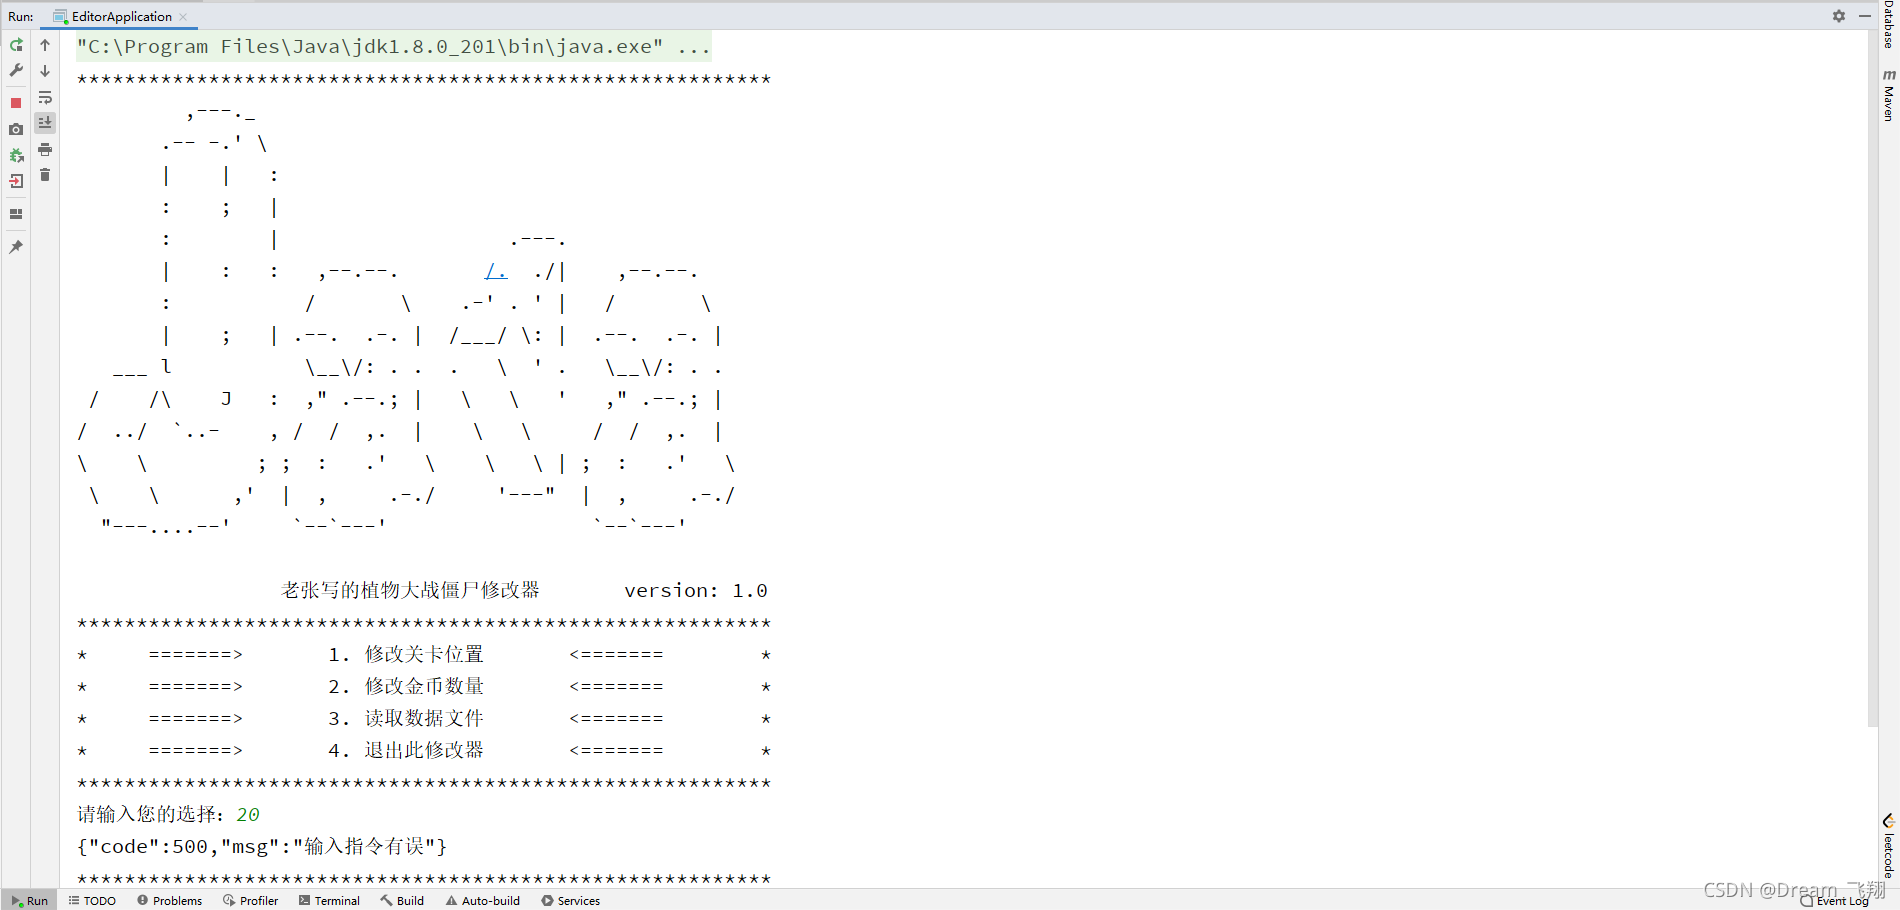The image size is (1900, 910).
Task: Toggle scroll to end of console
Action: point(45,123)
